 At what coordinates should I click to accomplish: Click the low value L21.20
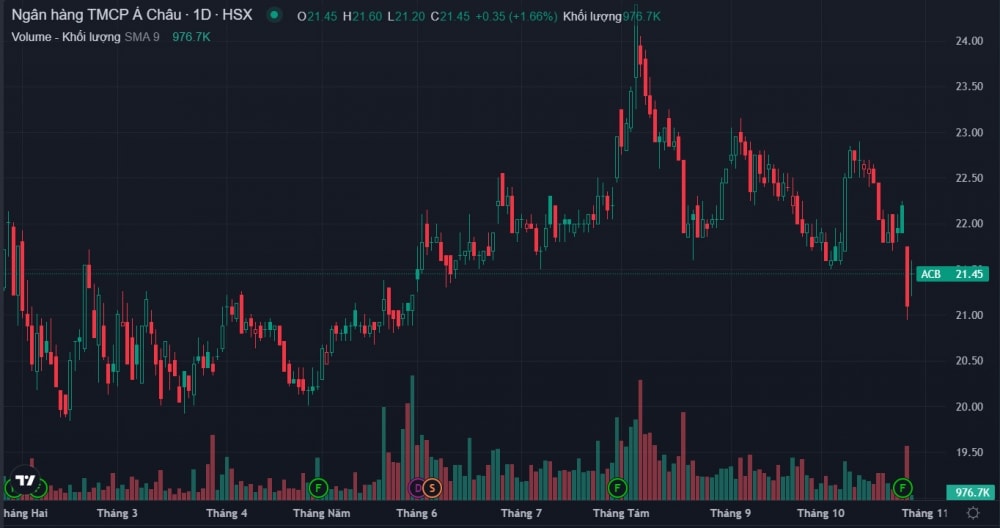pyautogui.click(x=406, y=17)
